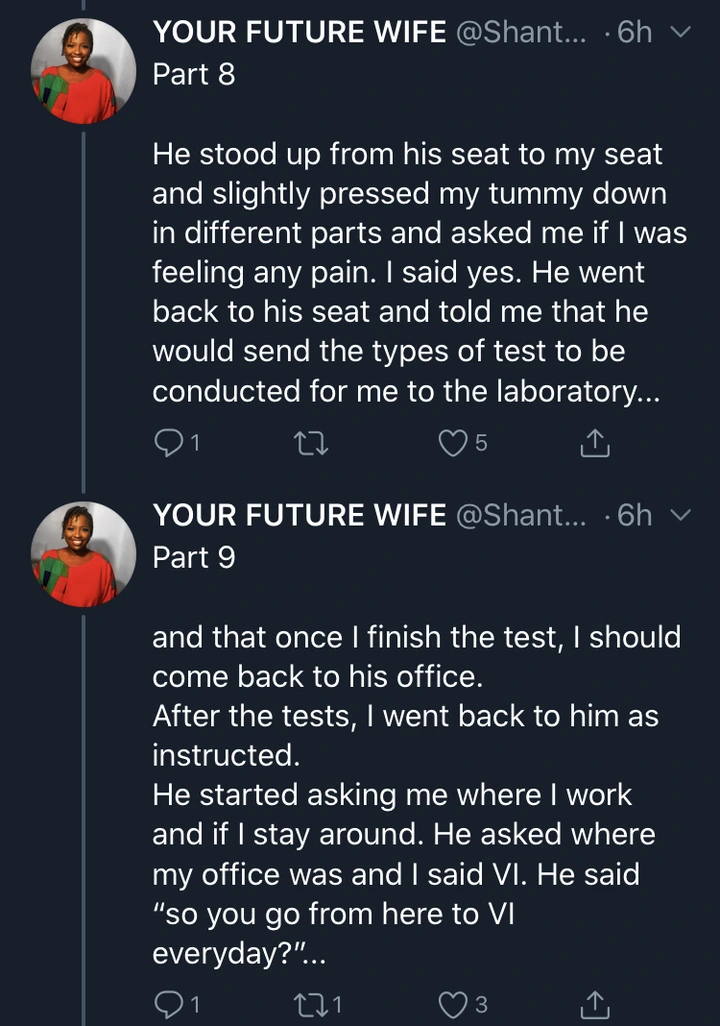The image size is (720, 1026).
Task: Share the Part 8 tweet
Action: (x=595, y=441)
